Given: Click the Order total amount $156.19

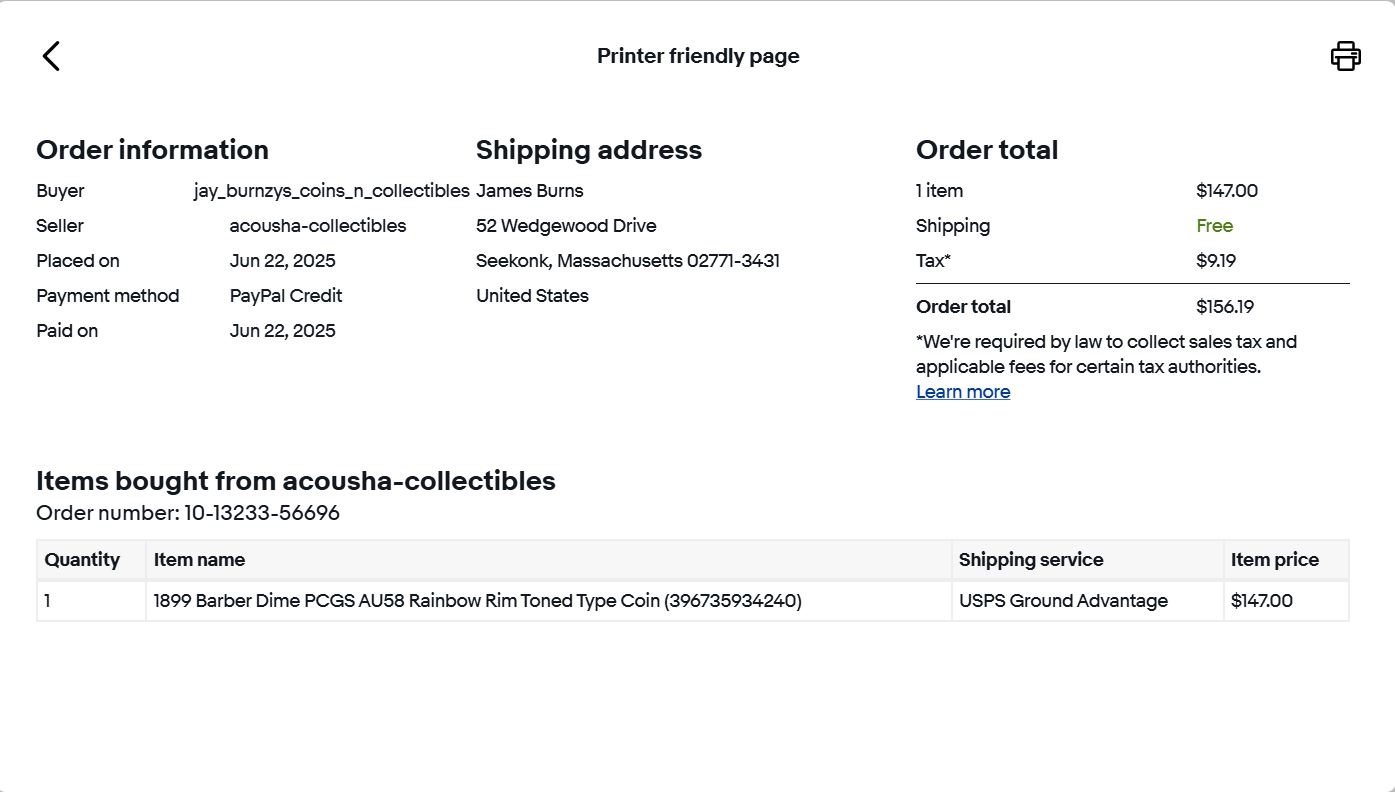Looking at the screenshot, I should 1224,307.
